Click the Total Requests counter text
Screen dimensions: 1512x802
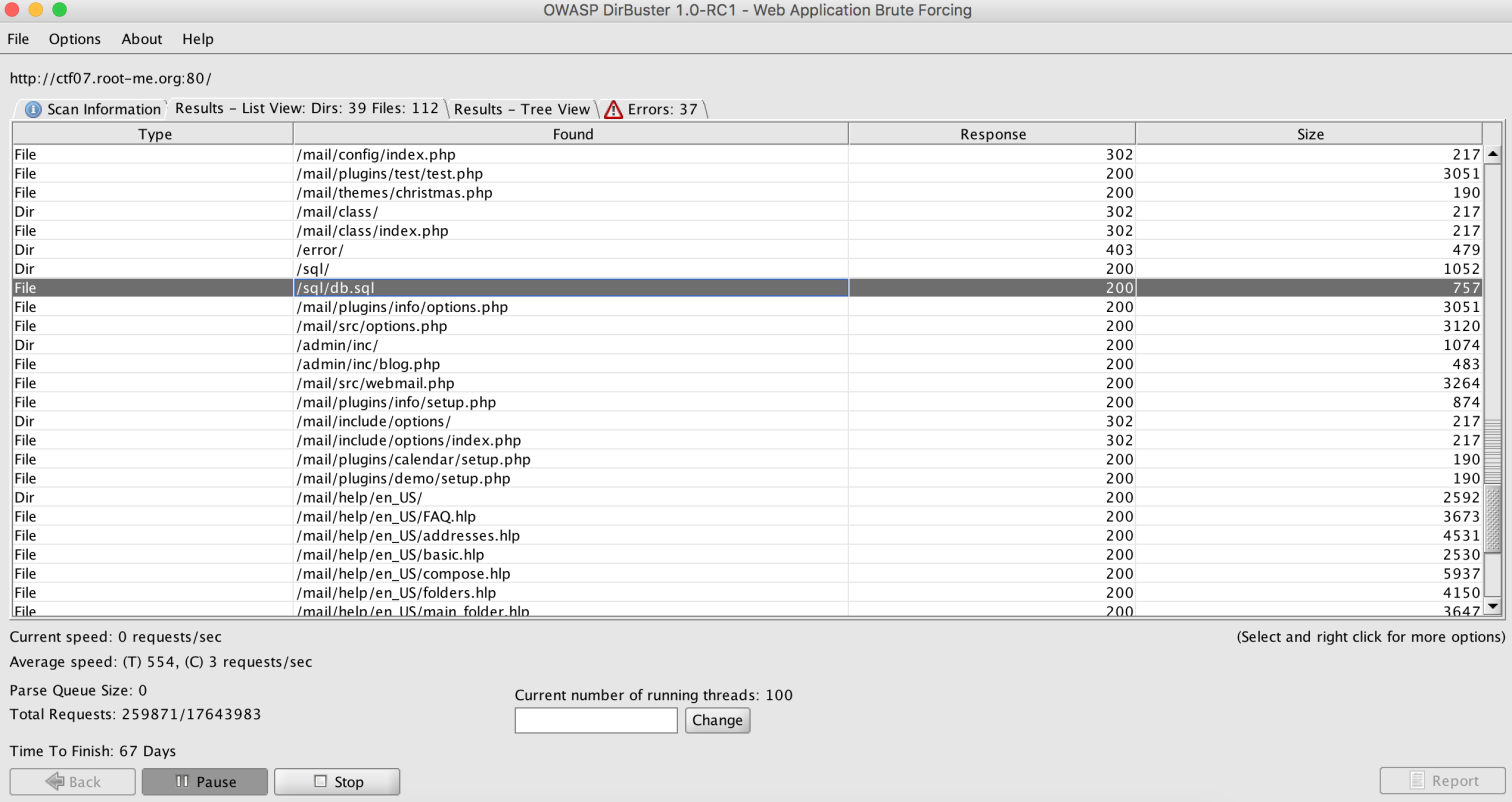pos(135,714)
